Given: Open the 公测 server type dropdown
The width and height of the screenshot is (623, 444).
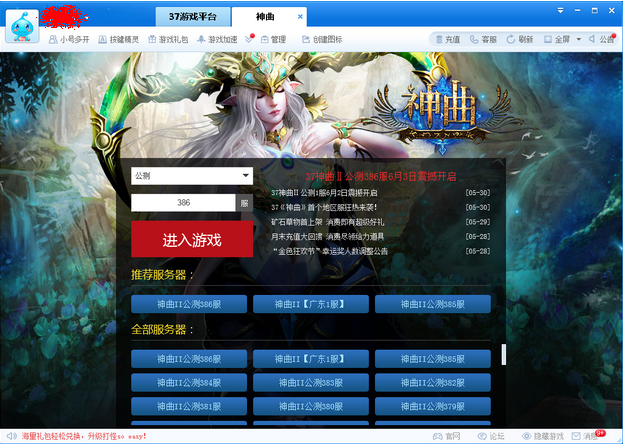Looking at the screenshot, I should pos(192,176).
